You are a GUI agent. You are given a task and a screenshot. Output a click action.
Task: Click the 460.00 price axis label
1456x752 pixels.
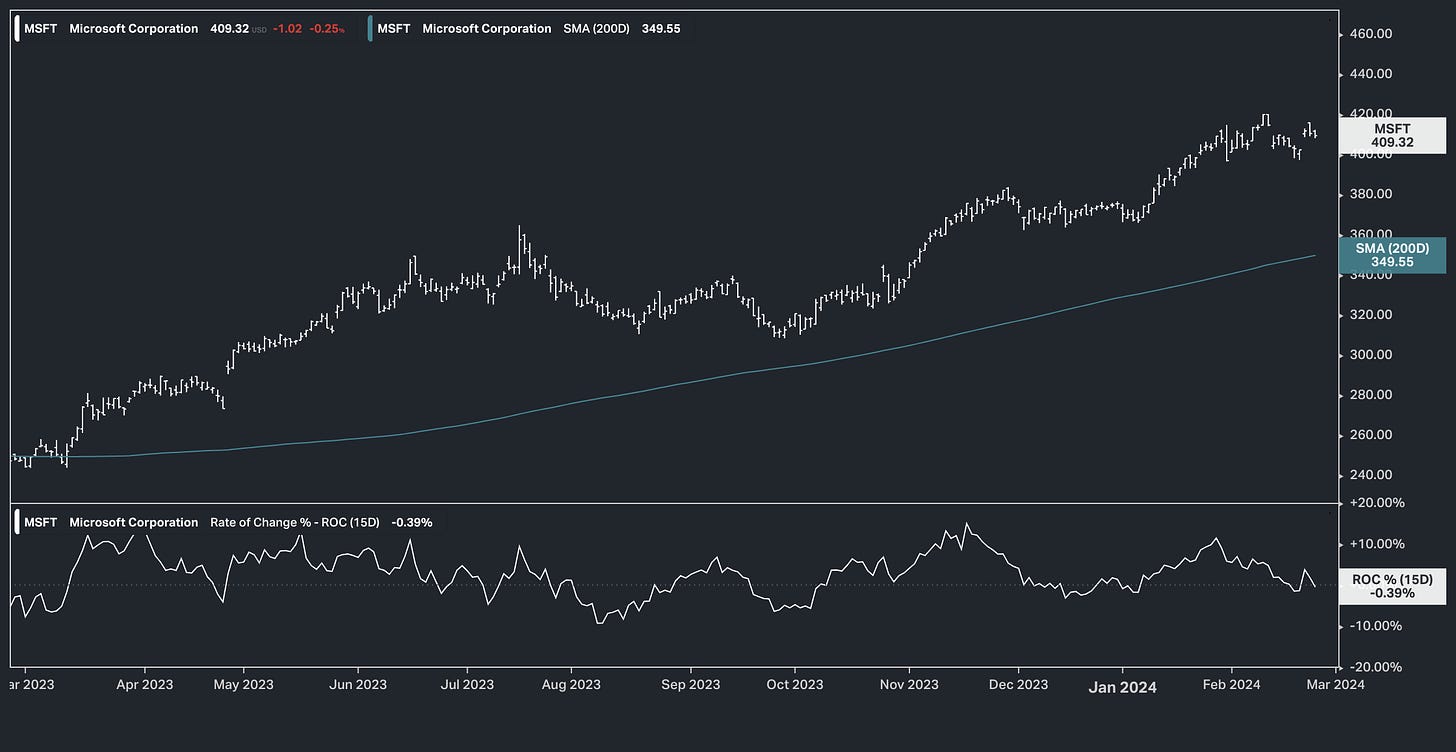point(1371,34)
